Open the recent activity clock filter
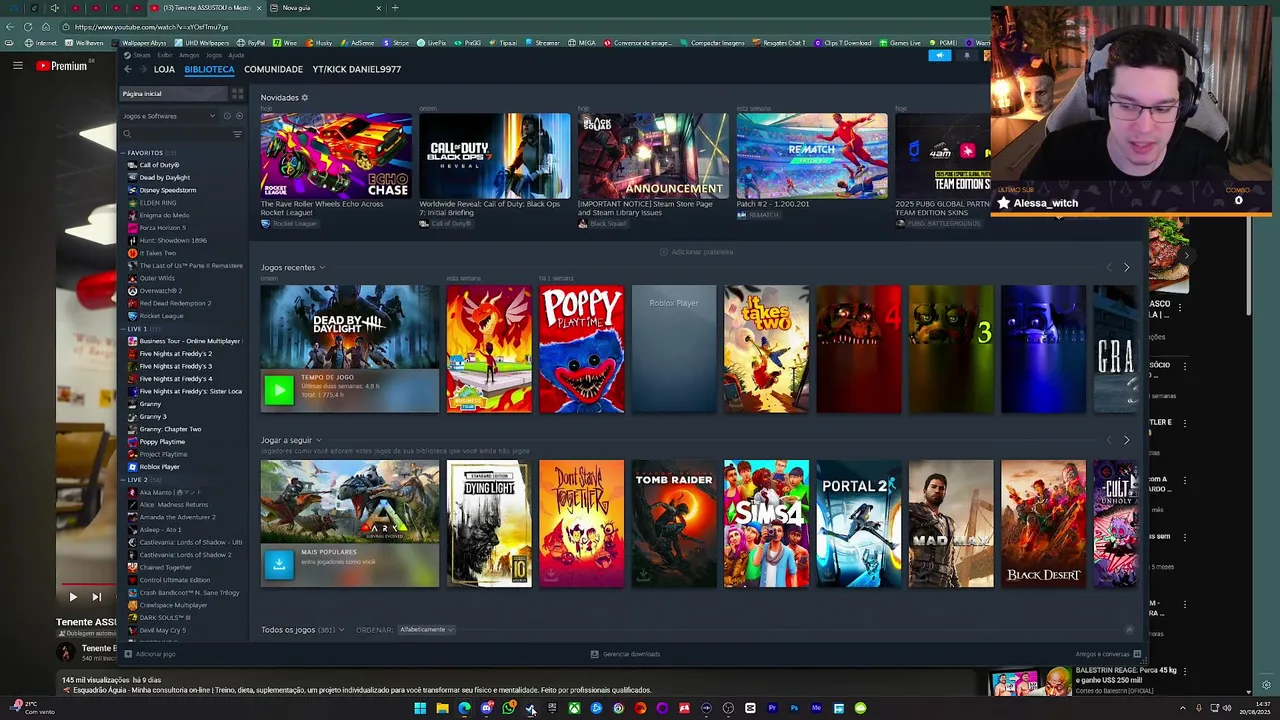 pyautogui.click(x=227, y=116)
